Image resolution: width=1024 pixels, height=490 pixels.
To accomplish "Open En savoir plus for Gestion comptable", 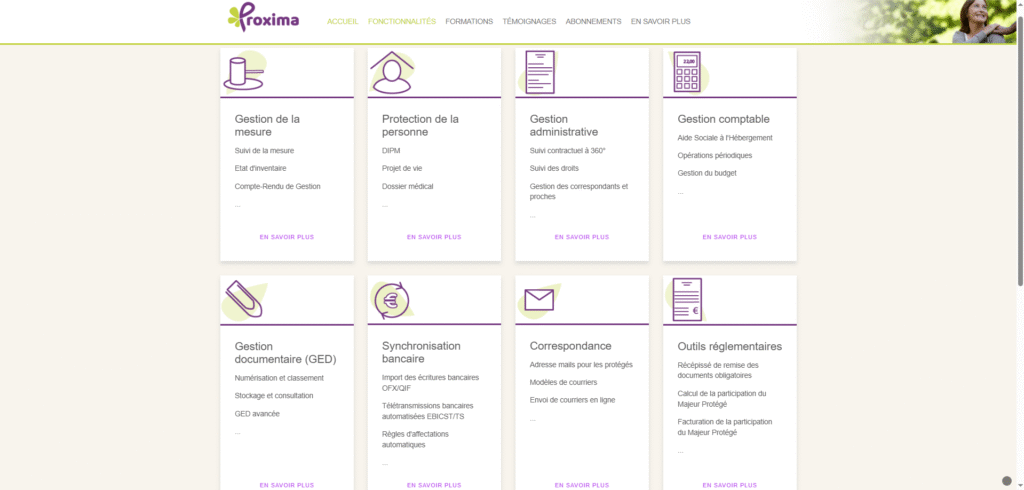I will coord(729,237).
